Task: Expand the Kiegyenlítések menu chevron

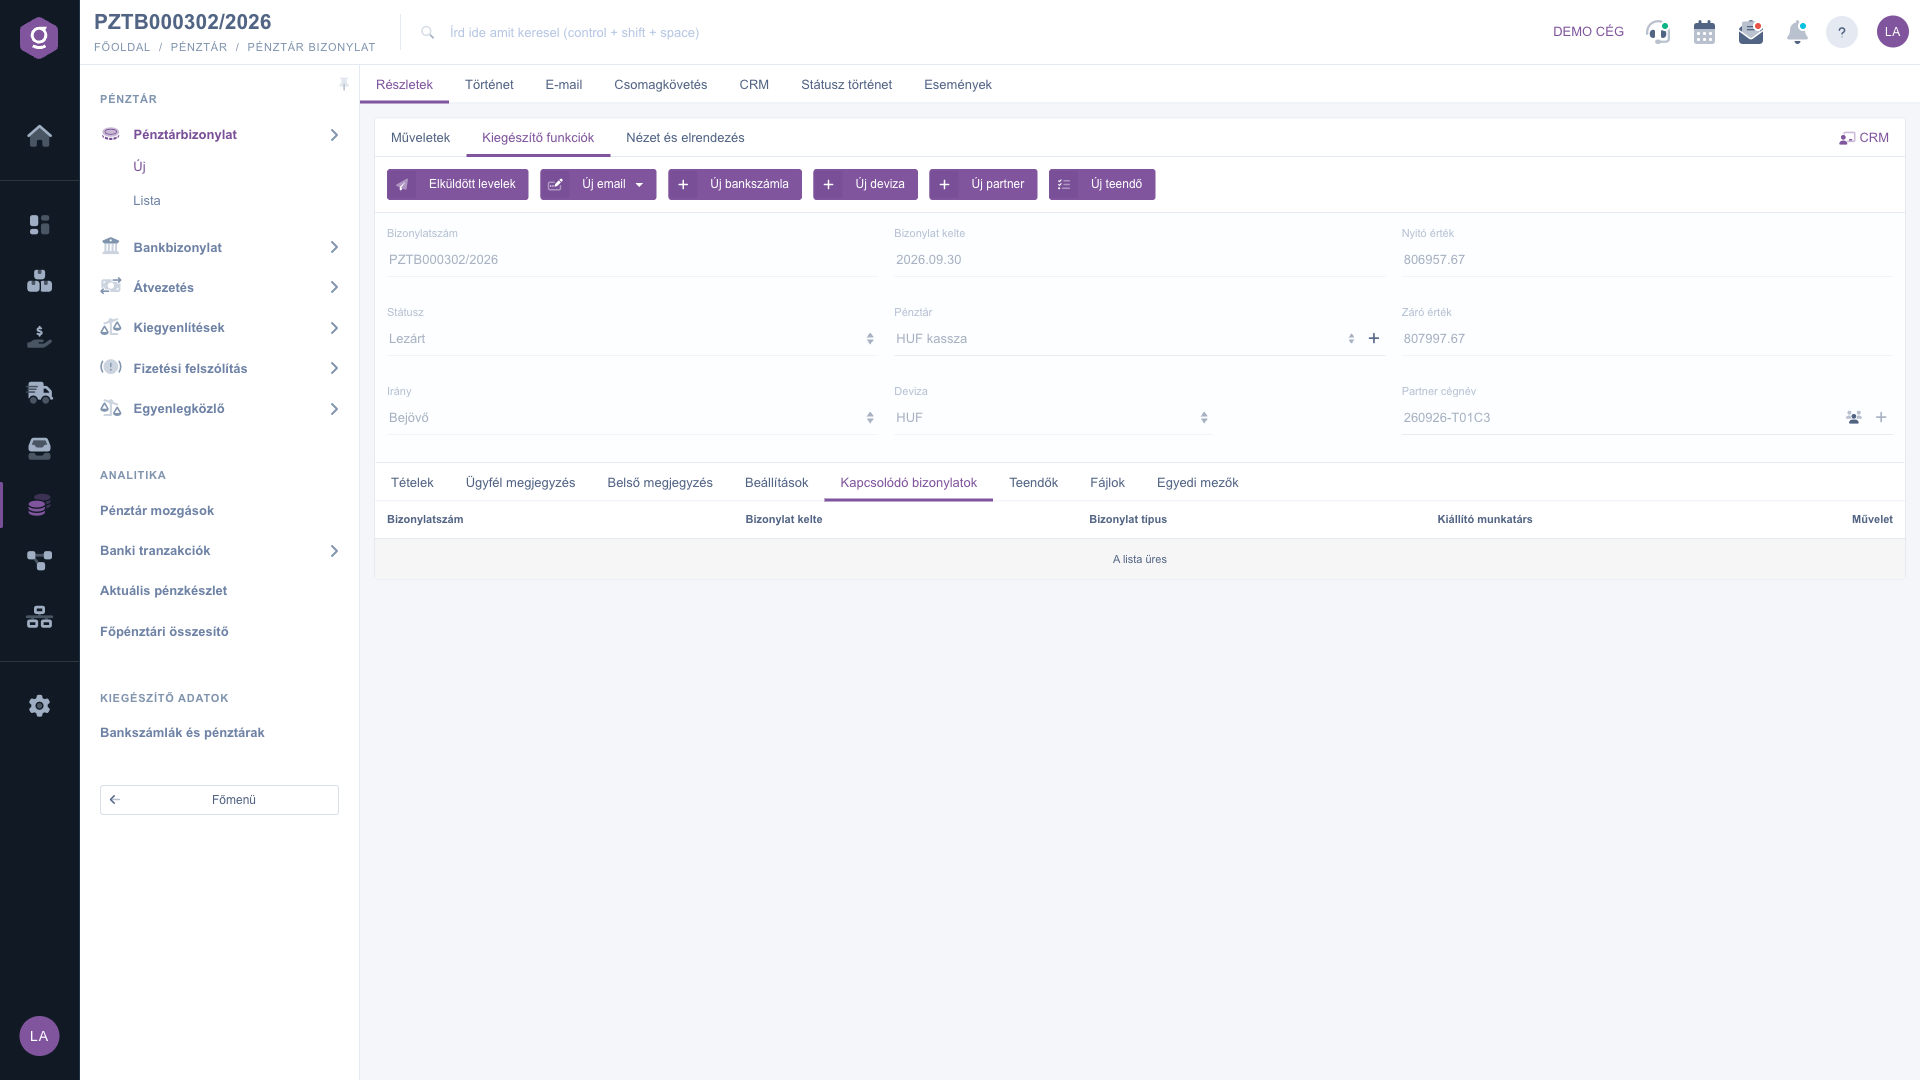Action: coord(335,328)
